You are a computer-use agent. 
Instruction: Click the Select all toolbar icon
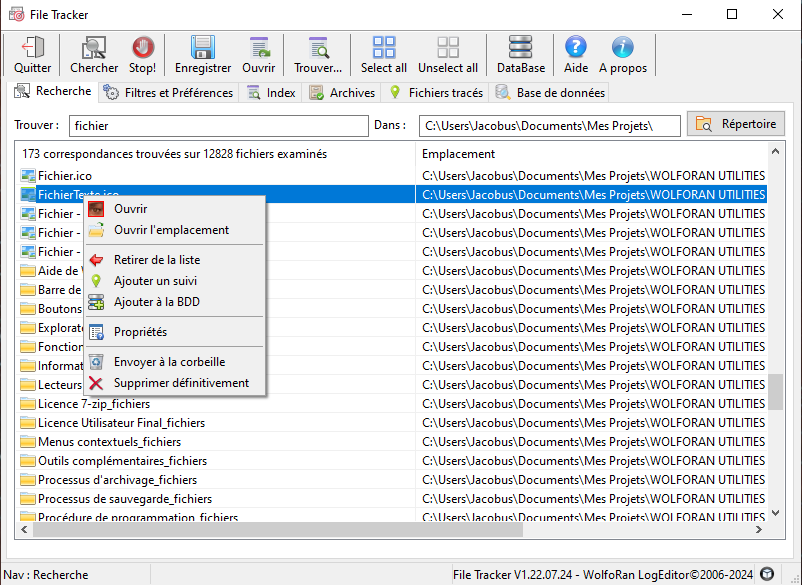(384, 48)
